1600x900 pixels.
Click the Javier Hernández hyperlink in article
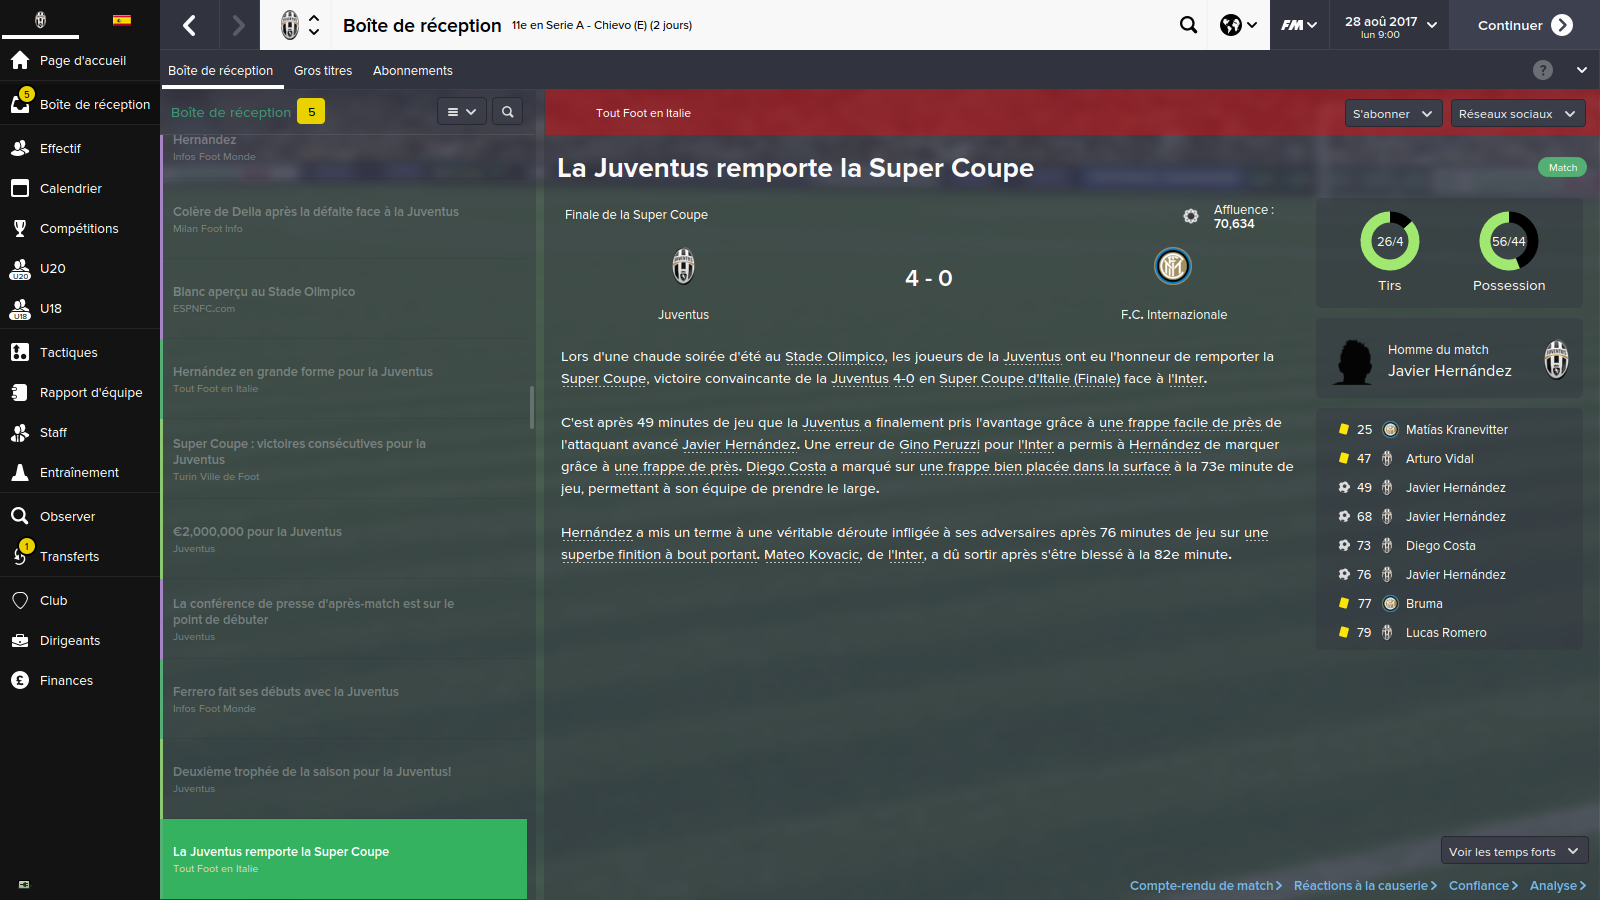tap(739, 445)
